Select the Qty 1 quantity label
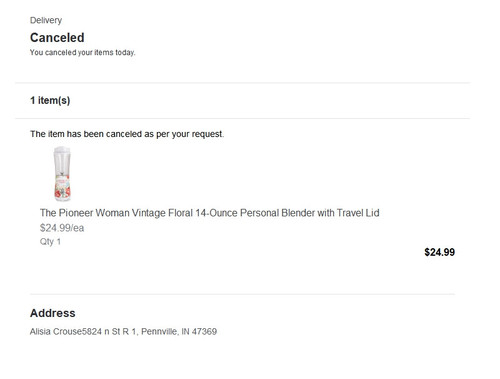This screenshot has height=379, width=500. (x=50, y=242)
